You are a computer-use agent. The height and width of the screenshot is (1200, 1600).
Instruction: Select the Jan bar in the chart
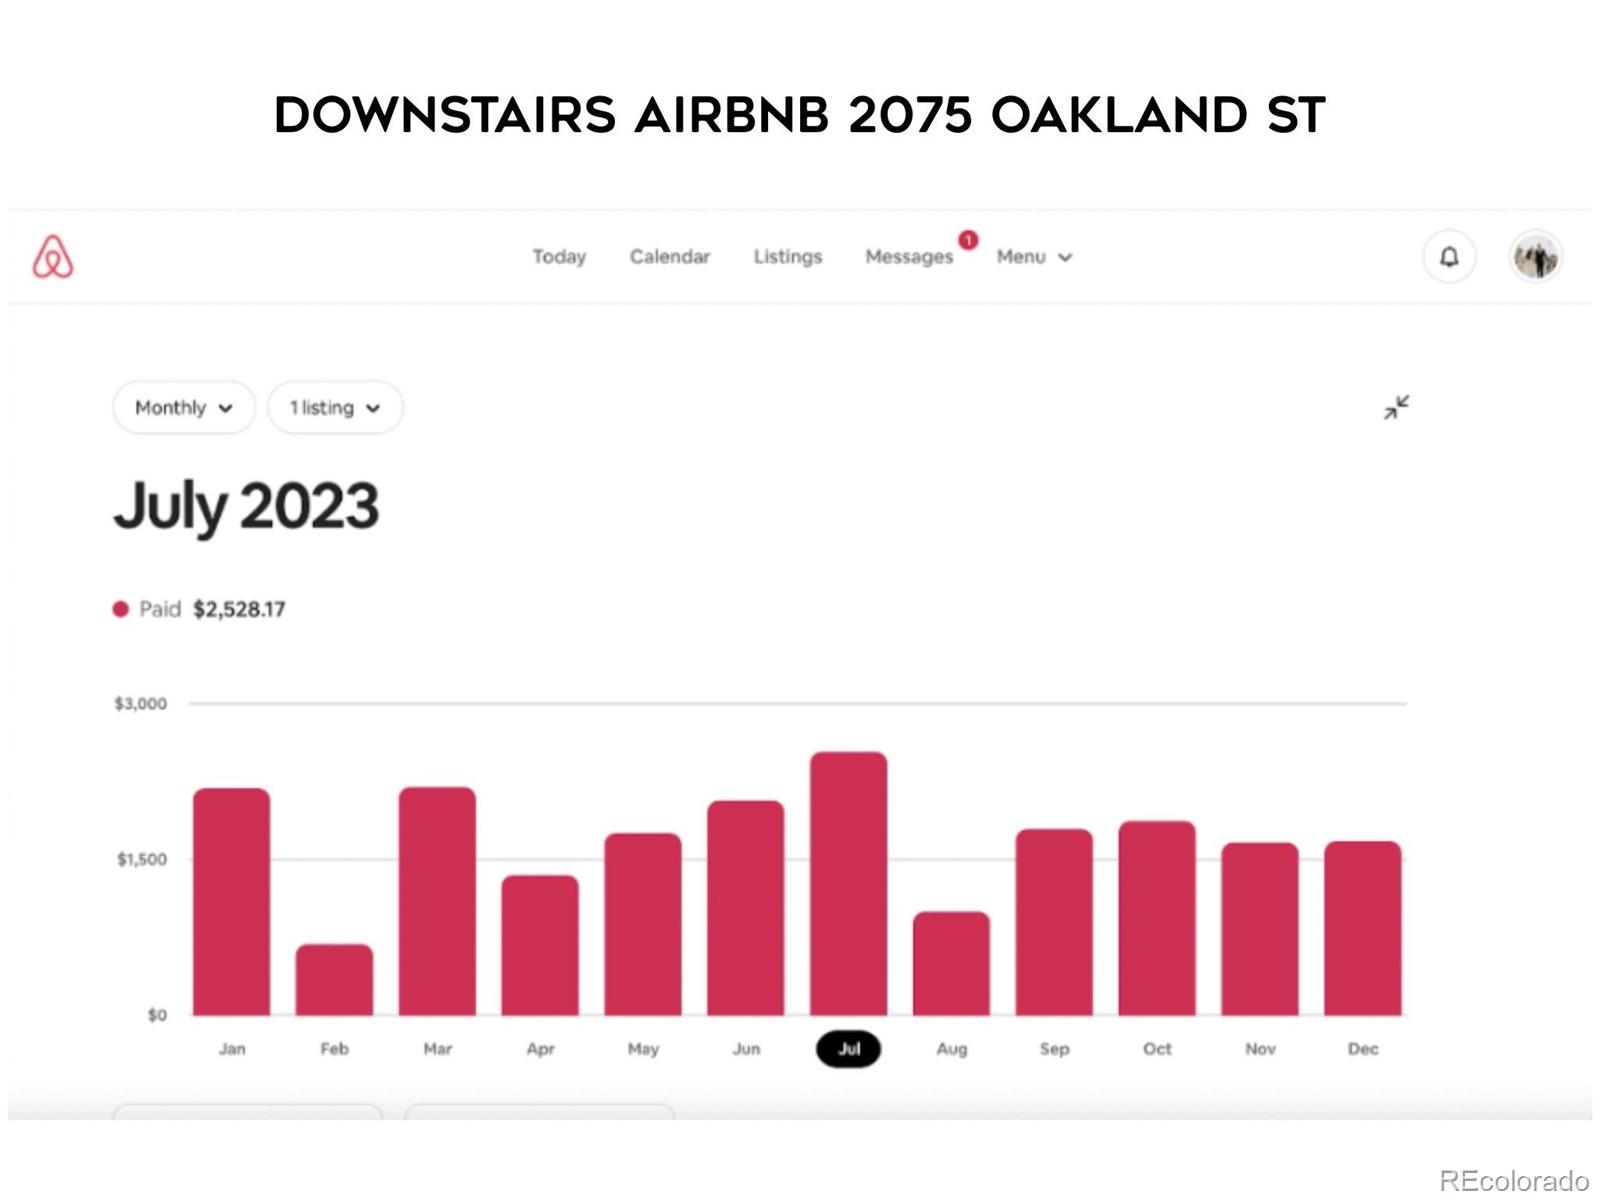pyautogui.click(x=231, y=902)
